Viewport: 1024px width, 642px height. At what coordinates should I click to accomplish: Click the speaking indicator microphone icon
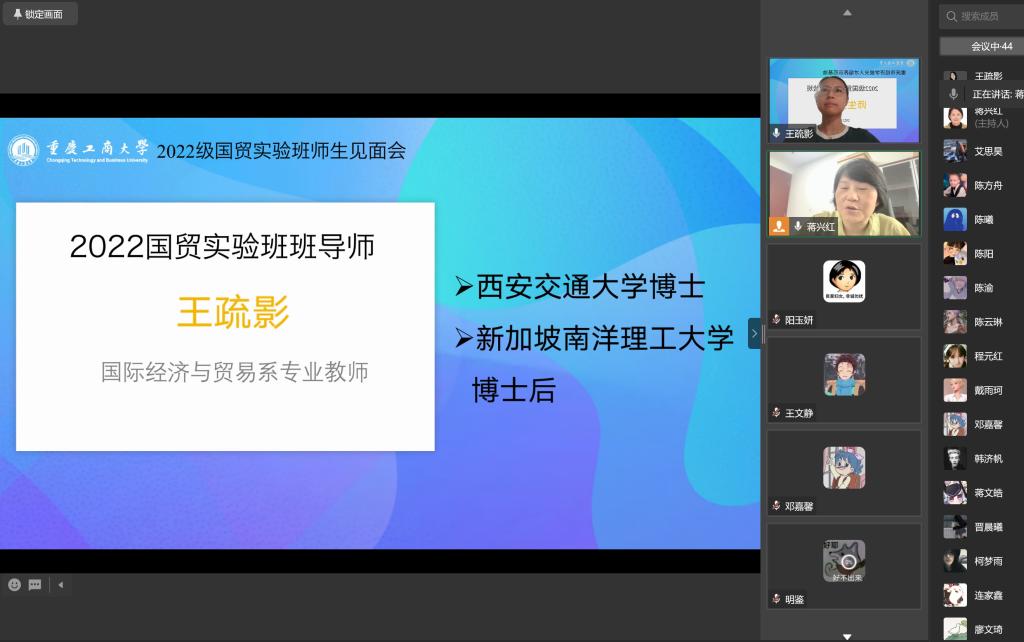click(x=954, y=94)
